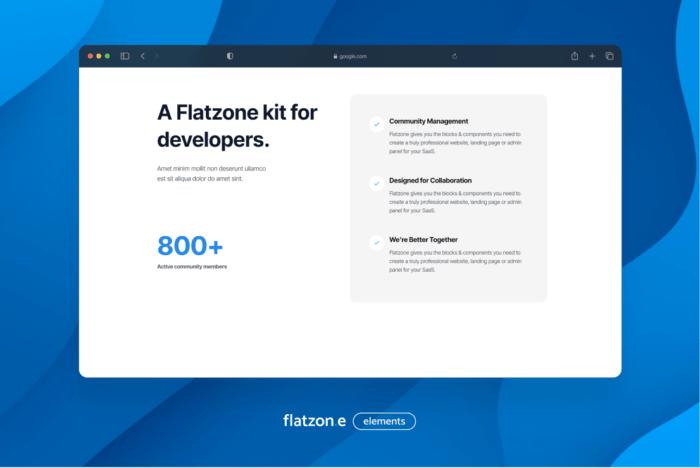Select the Community Management heading
The image size is (700, 468).
[428, 121]
